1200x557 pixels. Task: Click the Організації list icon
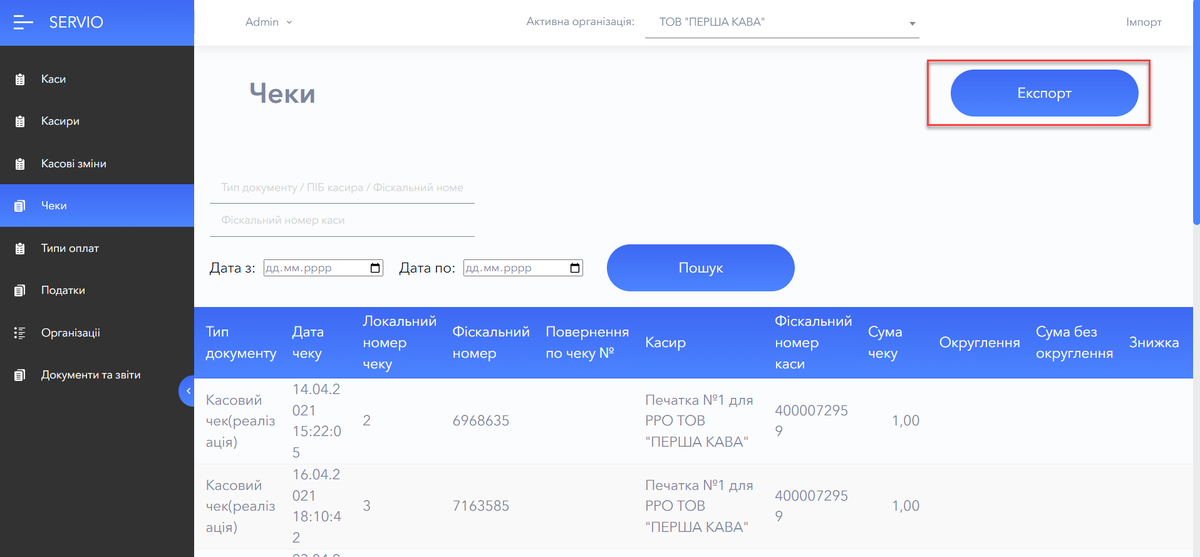20,333
